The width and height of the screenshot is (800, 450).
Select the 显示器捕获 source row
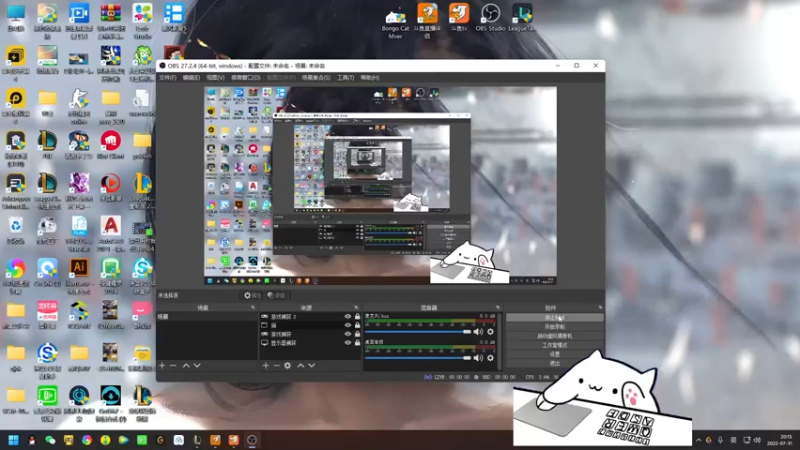click(x=310, y=343)
